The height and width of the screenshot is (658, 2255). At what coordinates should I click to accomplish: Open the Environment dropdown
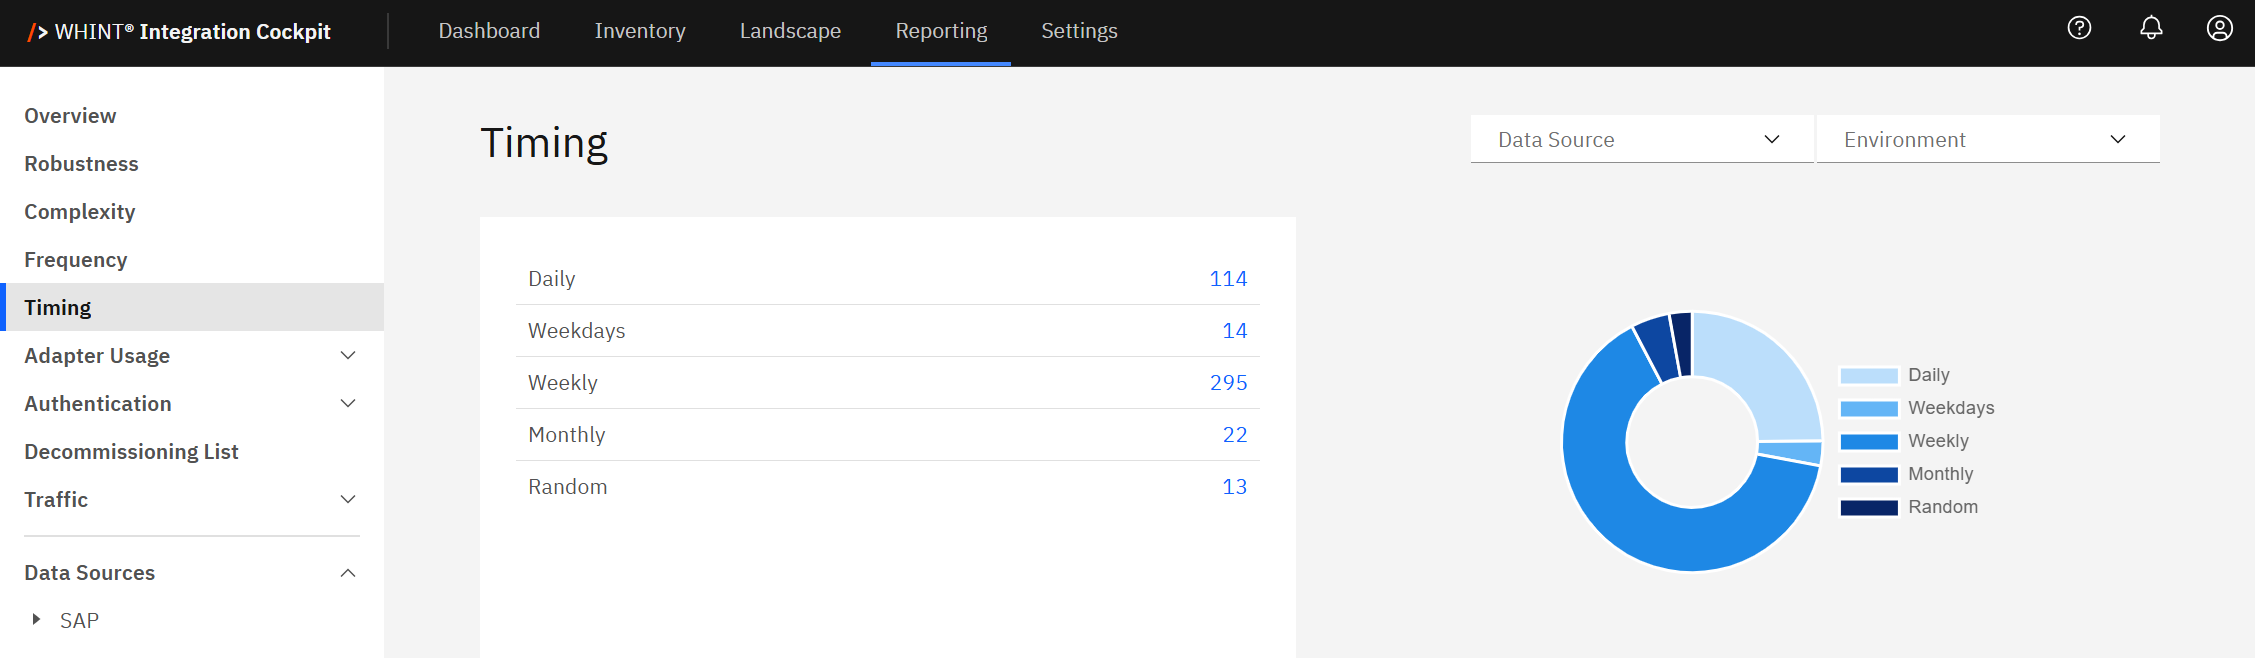point(1986,140)
